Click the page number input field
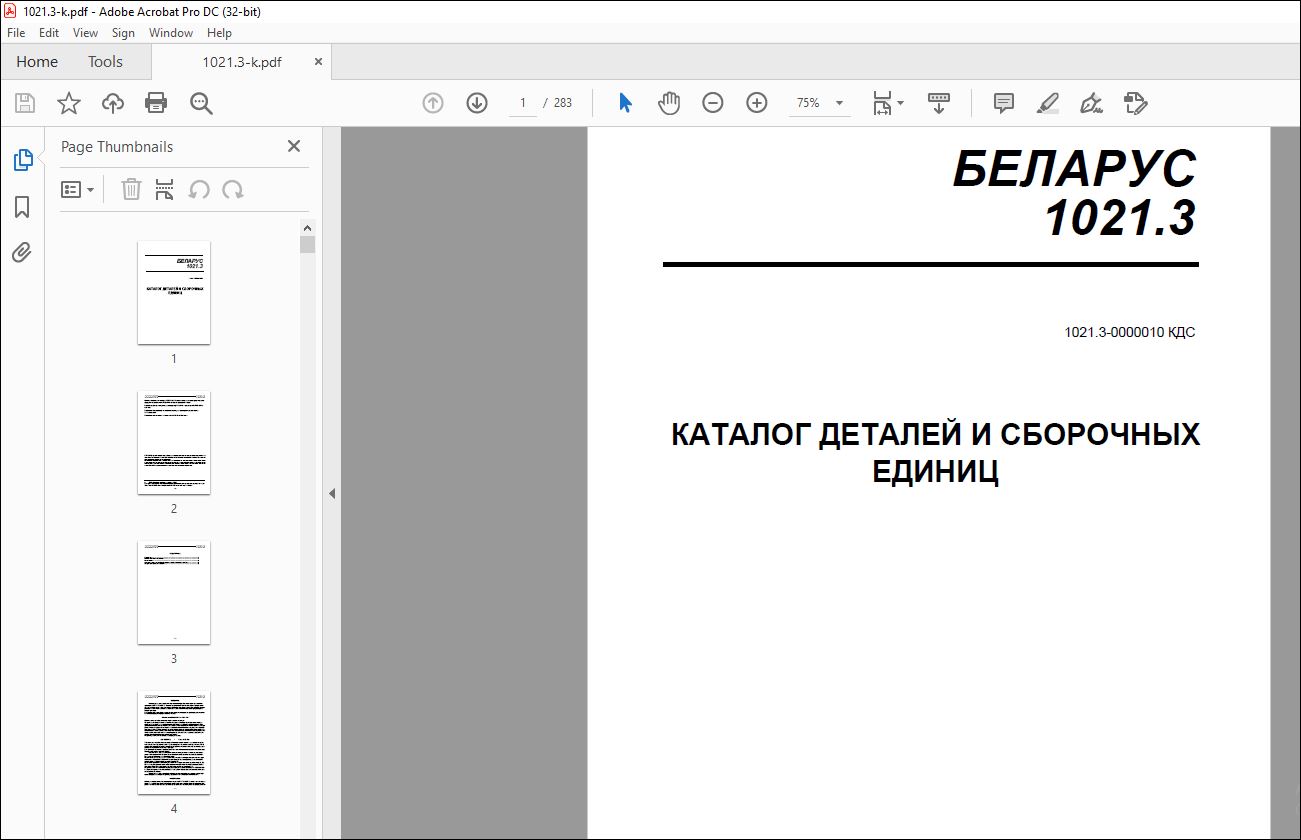Image resolution: width=1301 pixels, height=840 pixels. pyautogui.click(x=522, y=103)
